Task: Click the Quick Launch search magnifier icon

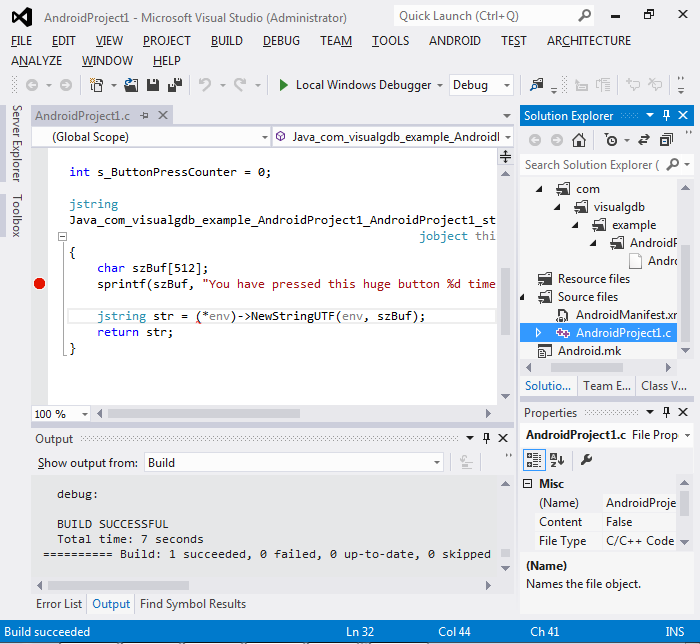Action: tap(584, 16)
